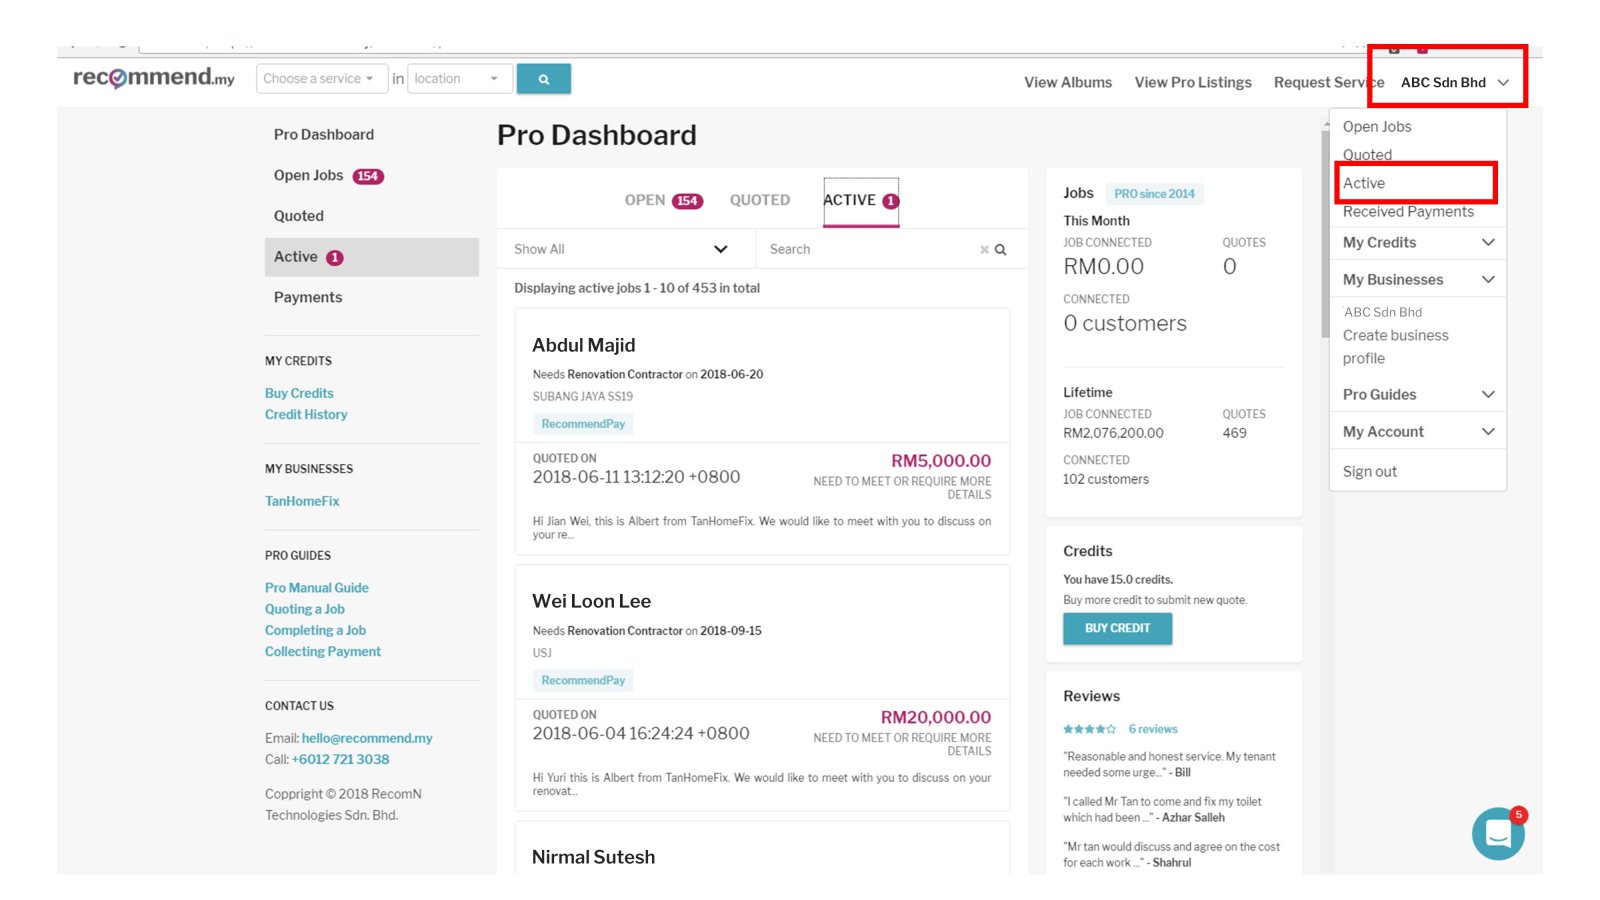Click the recommend.my logo
Screen dimensions: 1600x900
point(154,78)
